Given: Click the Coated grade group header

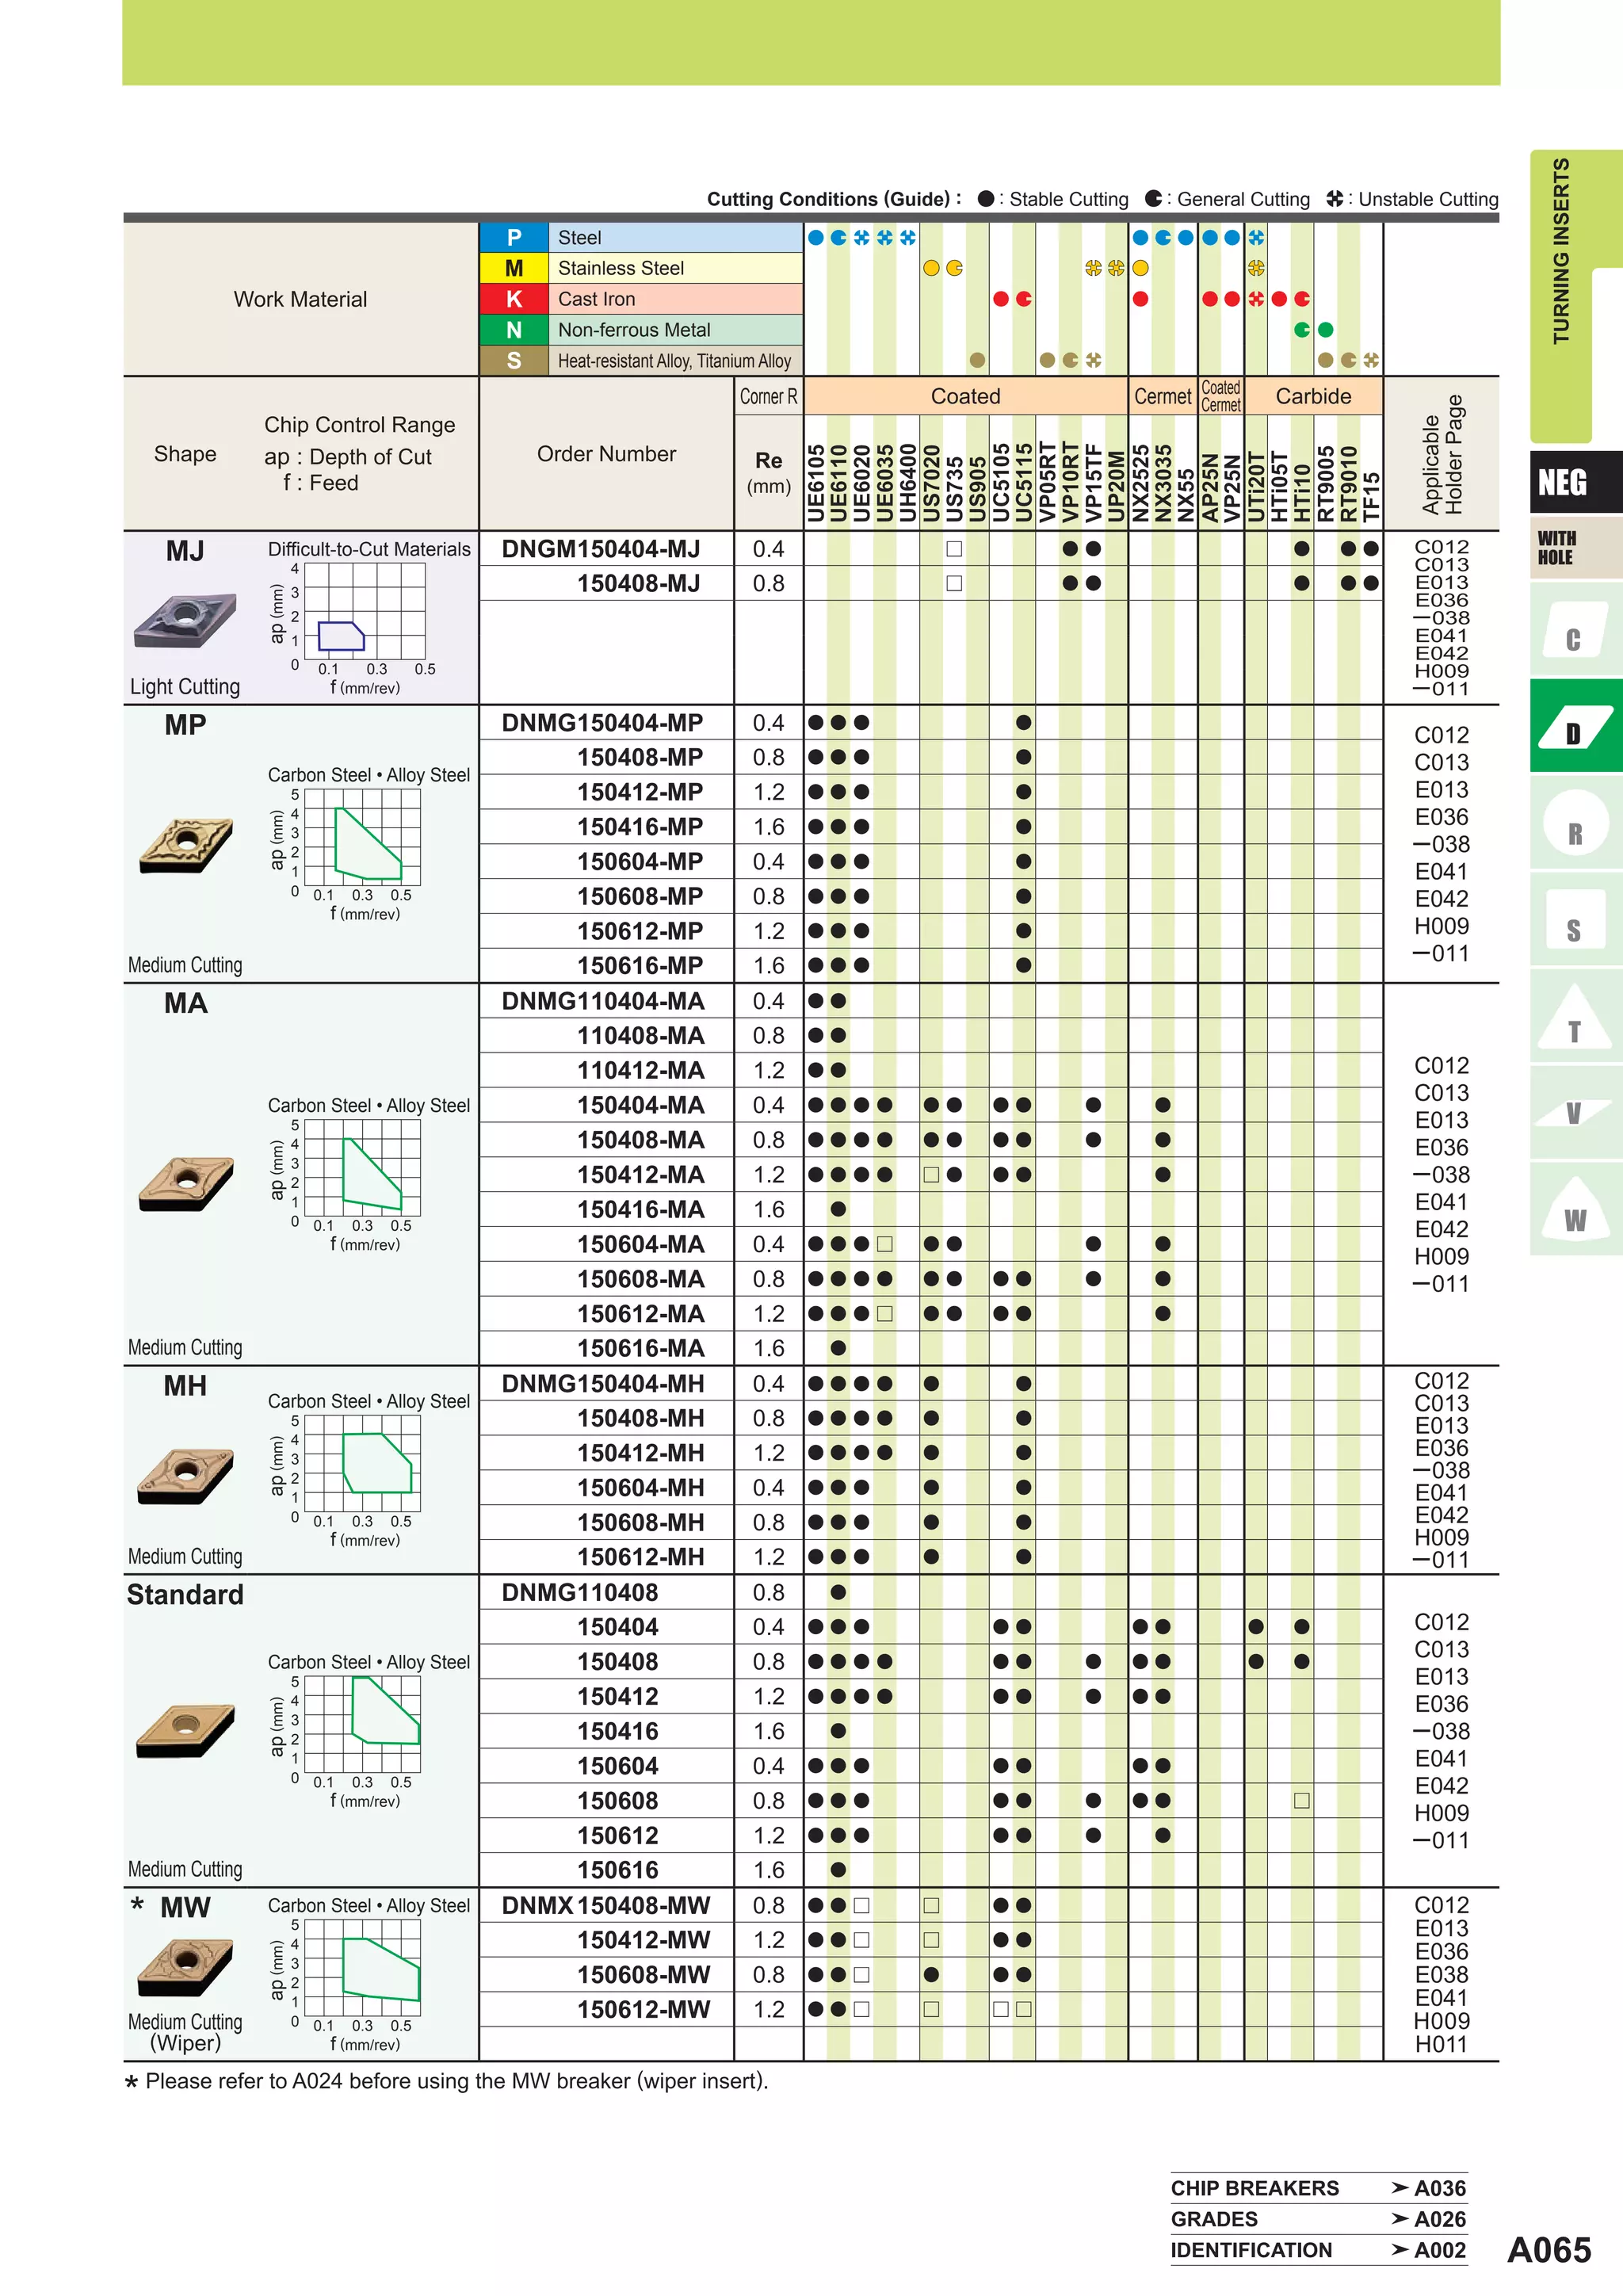Looking at the screenshot, I should (965, 396).
